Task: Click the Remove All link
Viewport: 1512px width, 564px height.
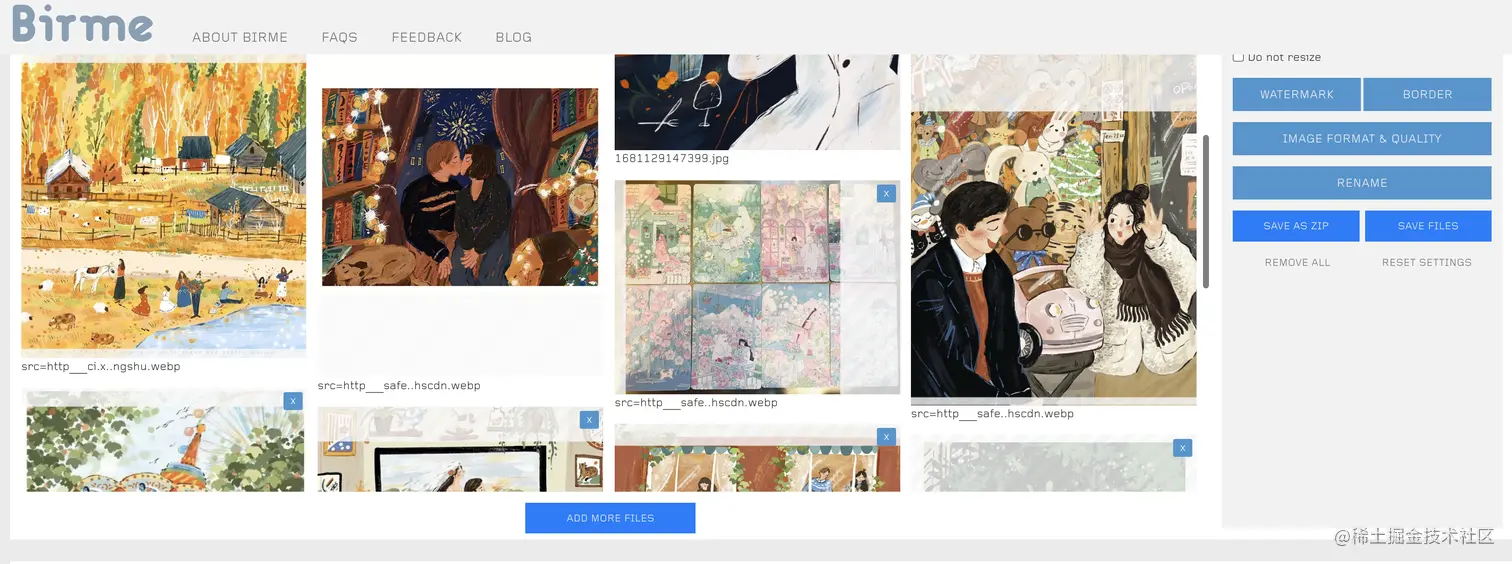Action: tap(1297, 262)
